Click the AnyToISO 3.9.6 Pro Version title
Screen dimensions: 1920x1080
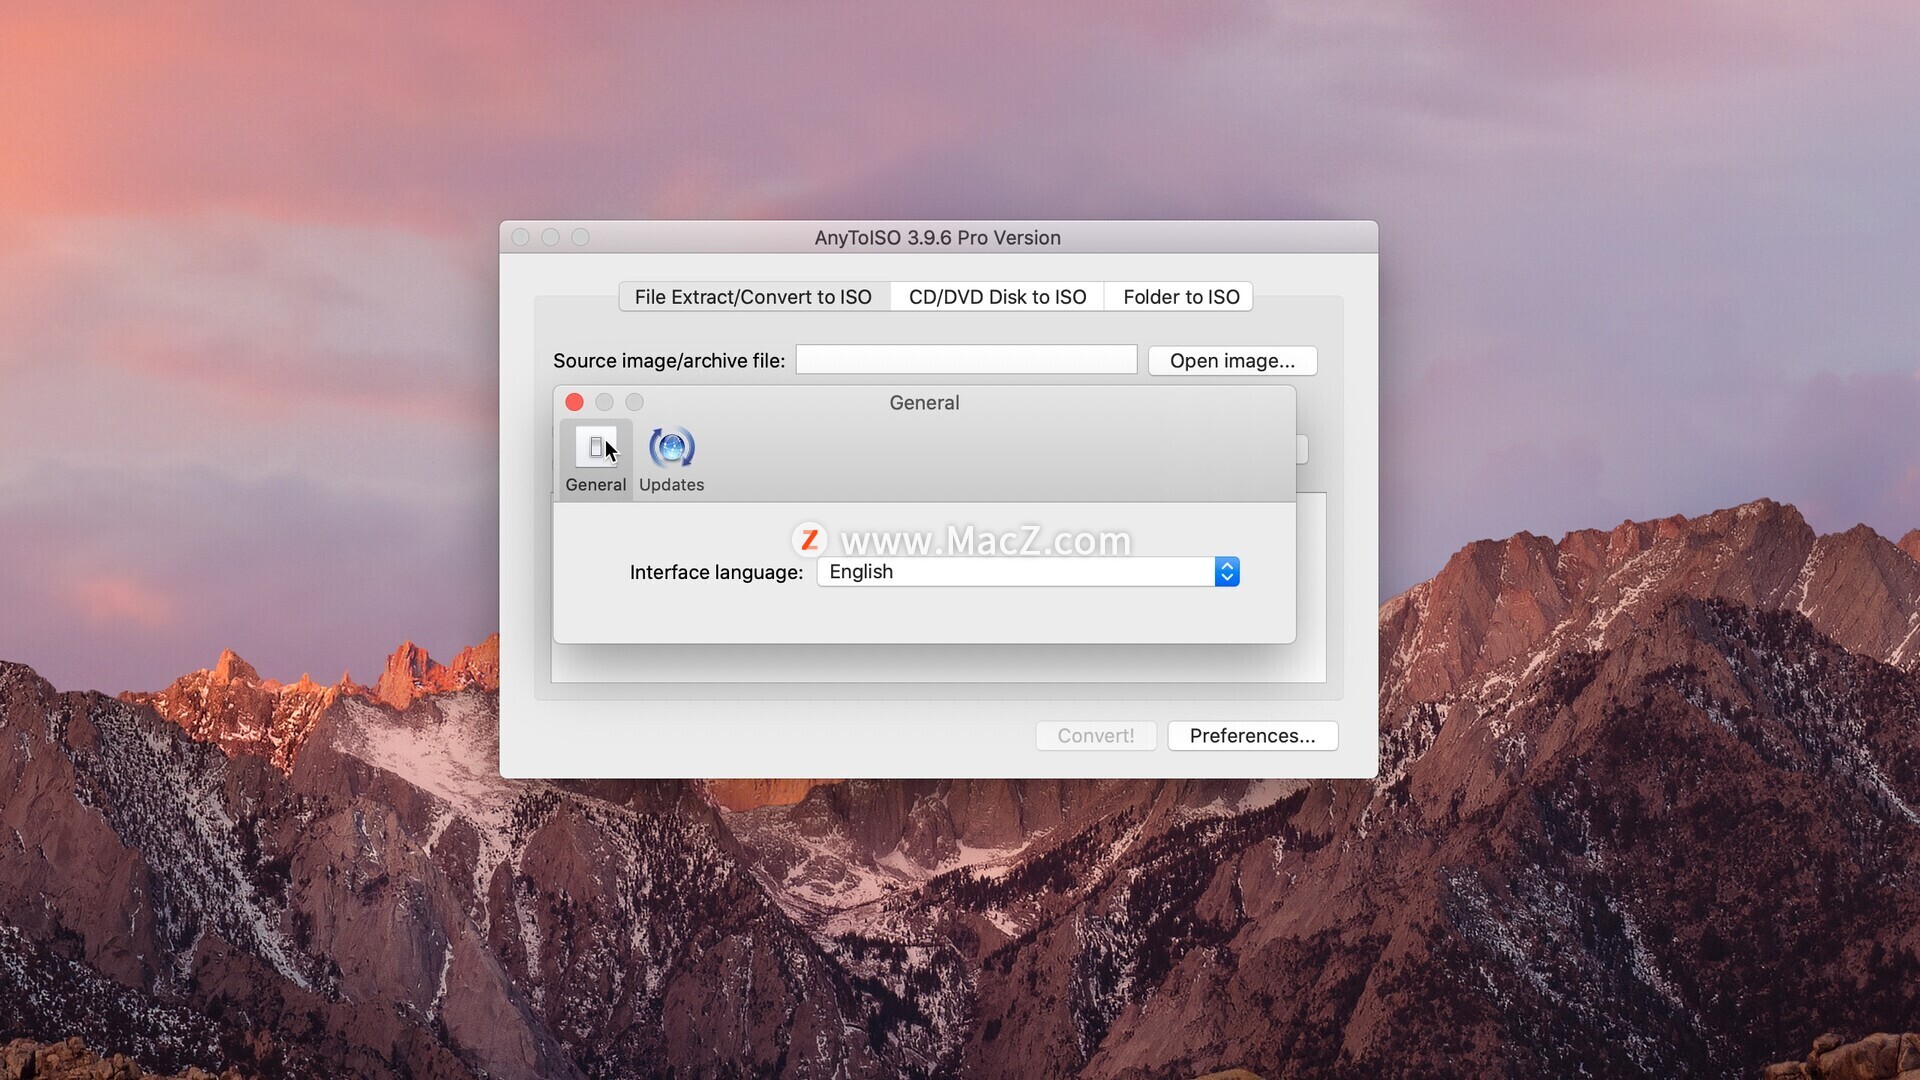point(937,238)
